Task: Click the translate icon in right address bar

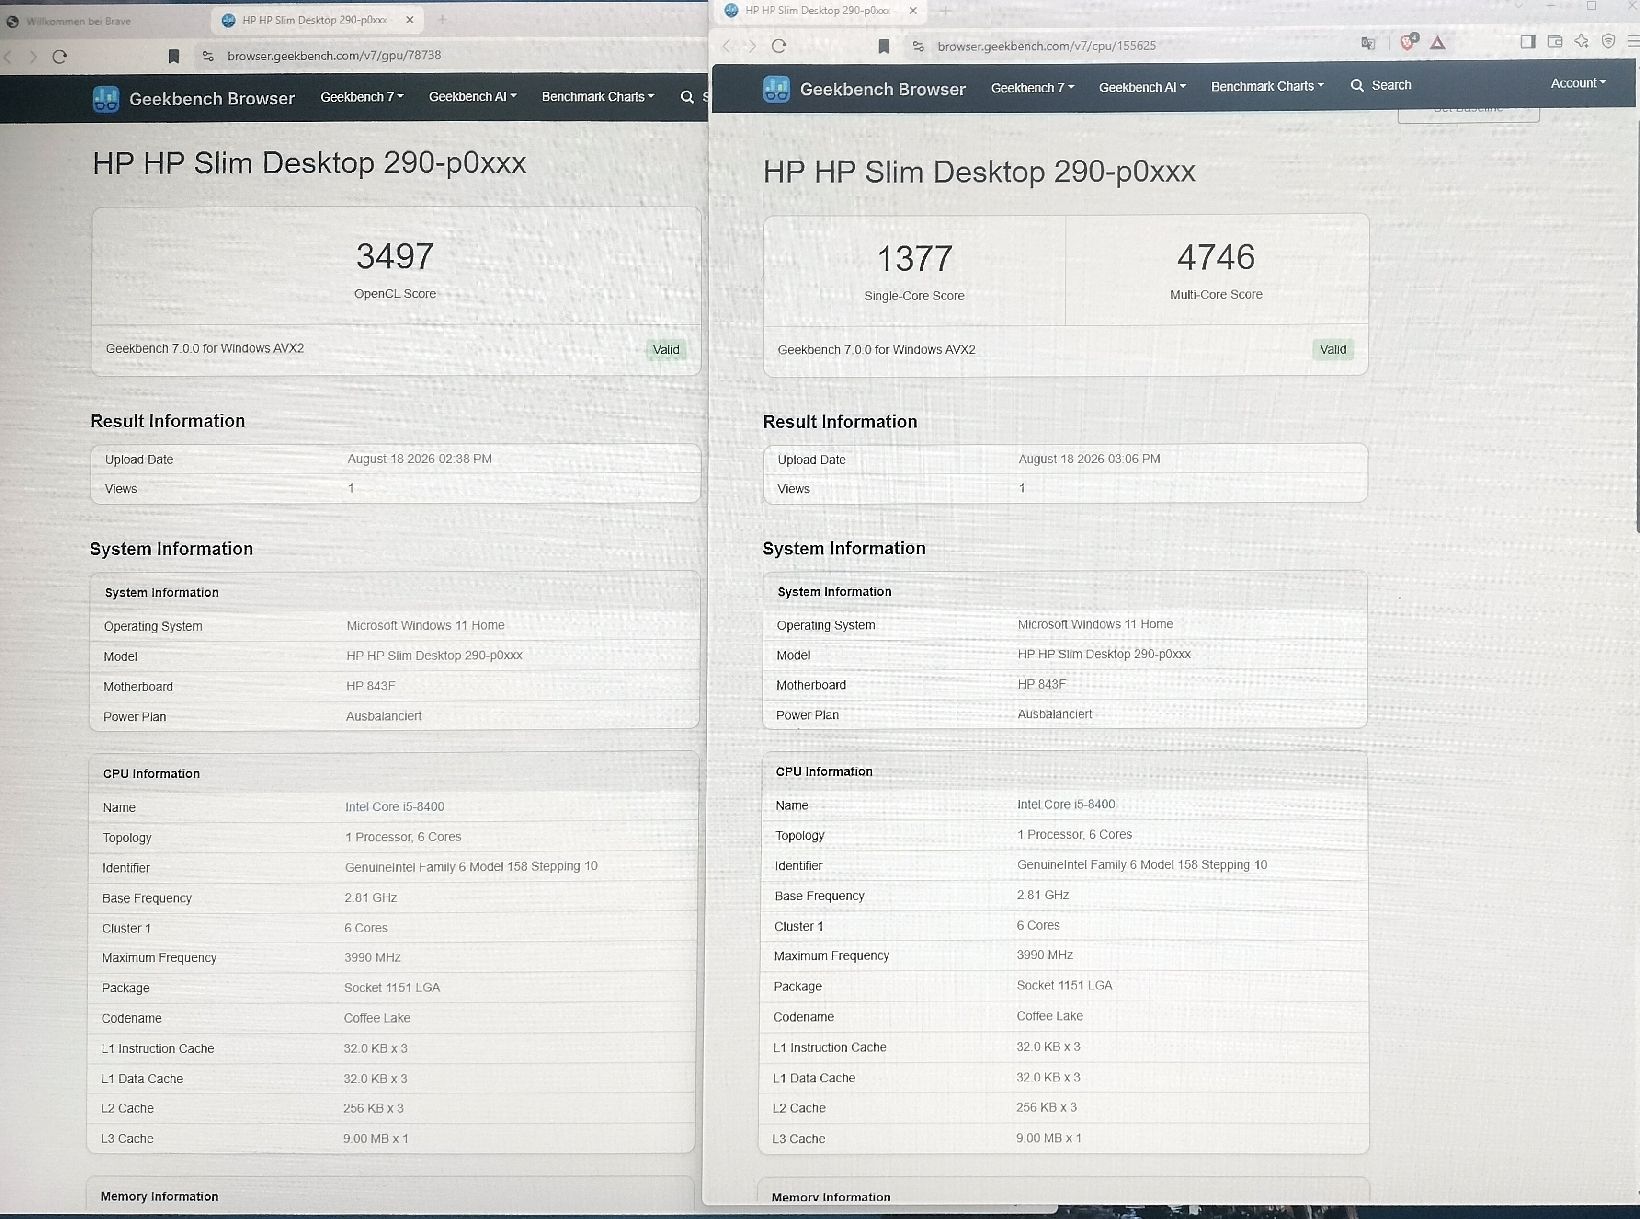Action: 1368,43
